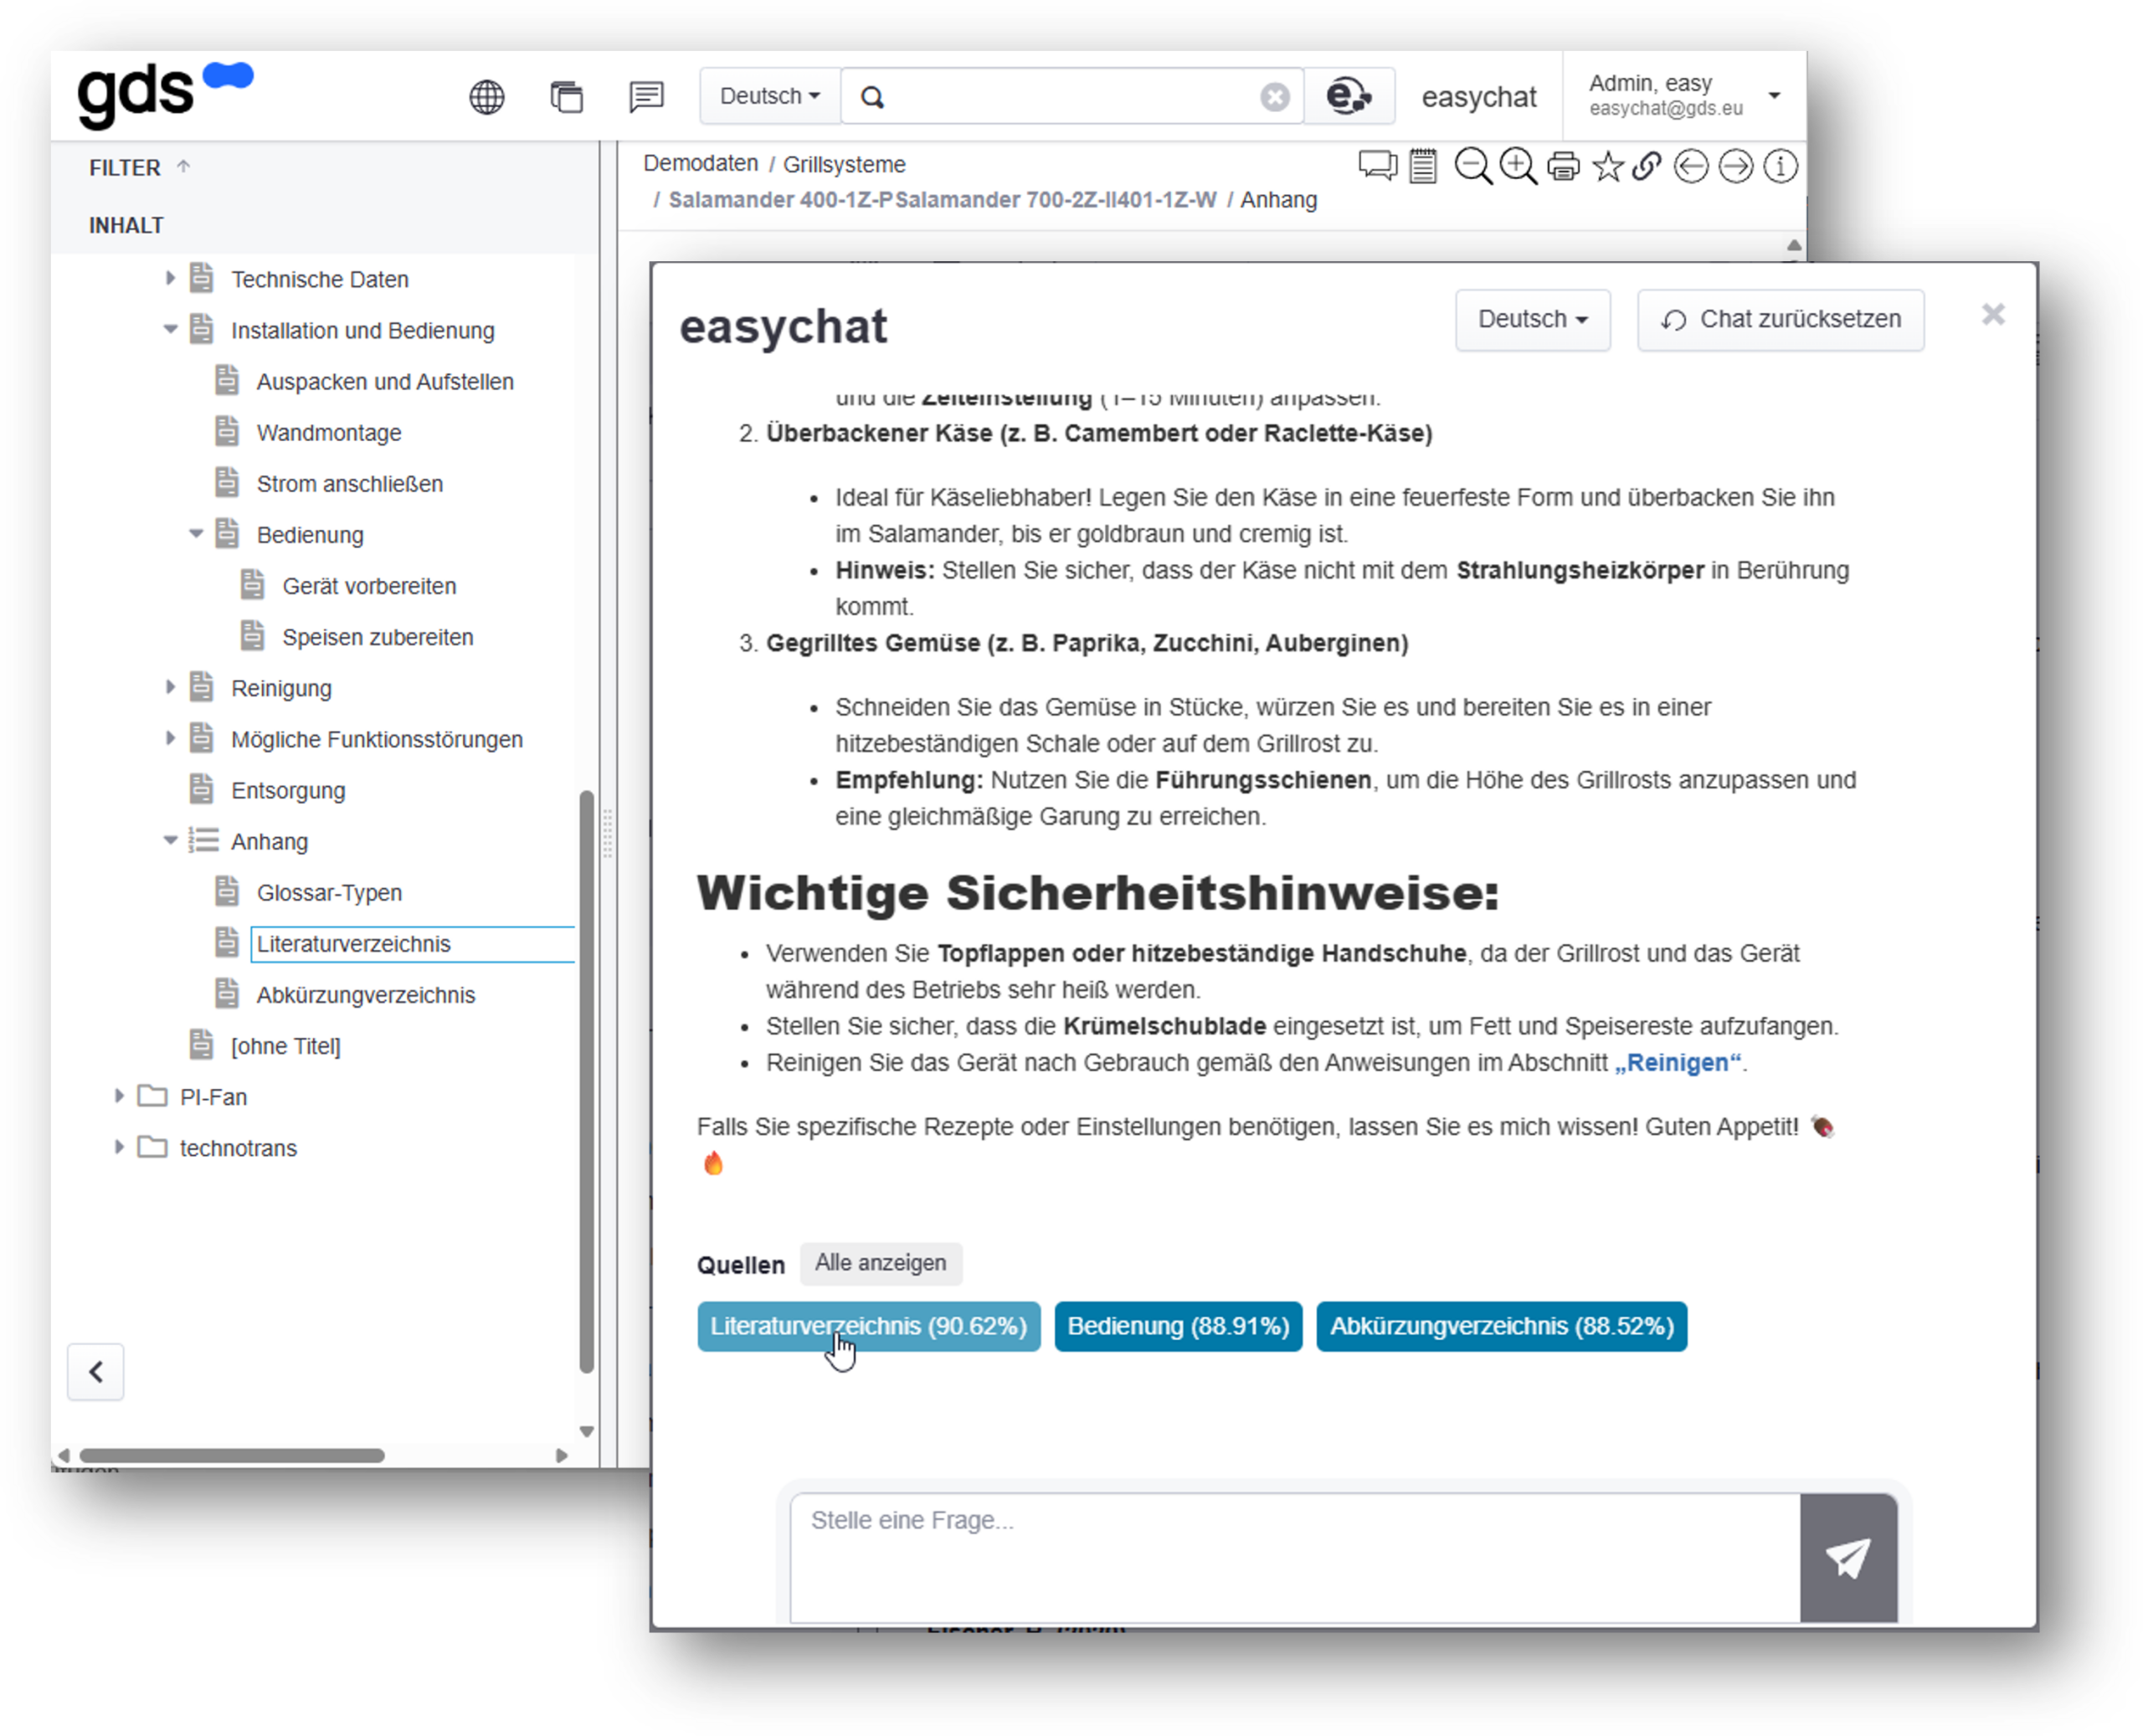Expand the PI-Fan folder
Screen dimensions: 2143x1736
pyautogui.click(x=120, y=1096)
